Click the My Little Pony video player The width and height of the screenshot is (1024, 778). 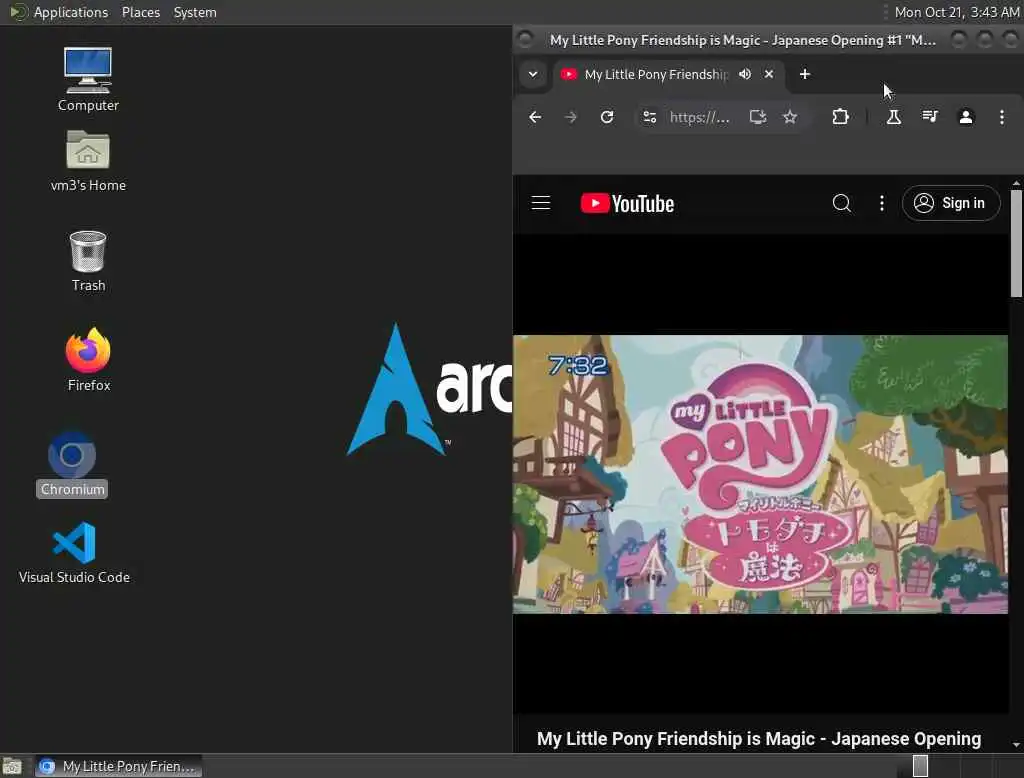click(760, 474)
